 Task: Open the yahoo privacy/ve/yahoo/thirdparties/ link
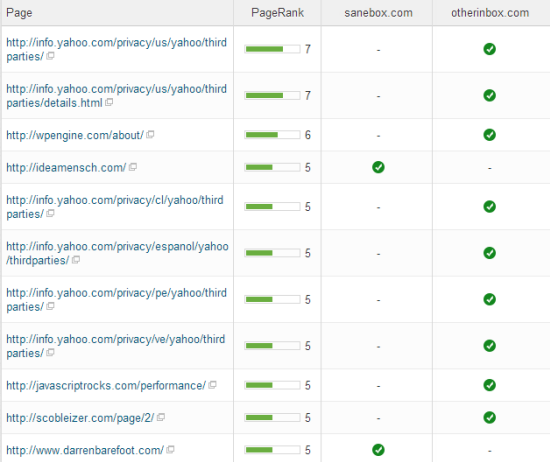(115, 346)
